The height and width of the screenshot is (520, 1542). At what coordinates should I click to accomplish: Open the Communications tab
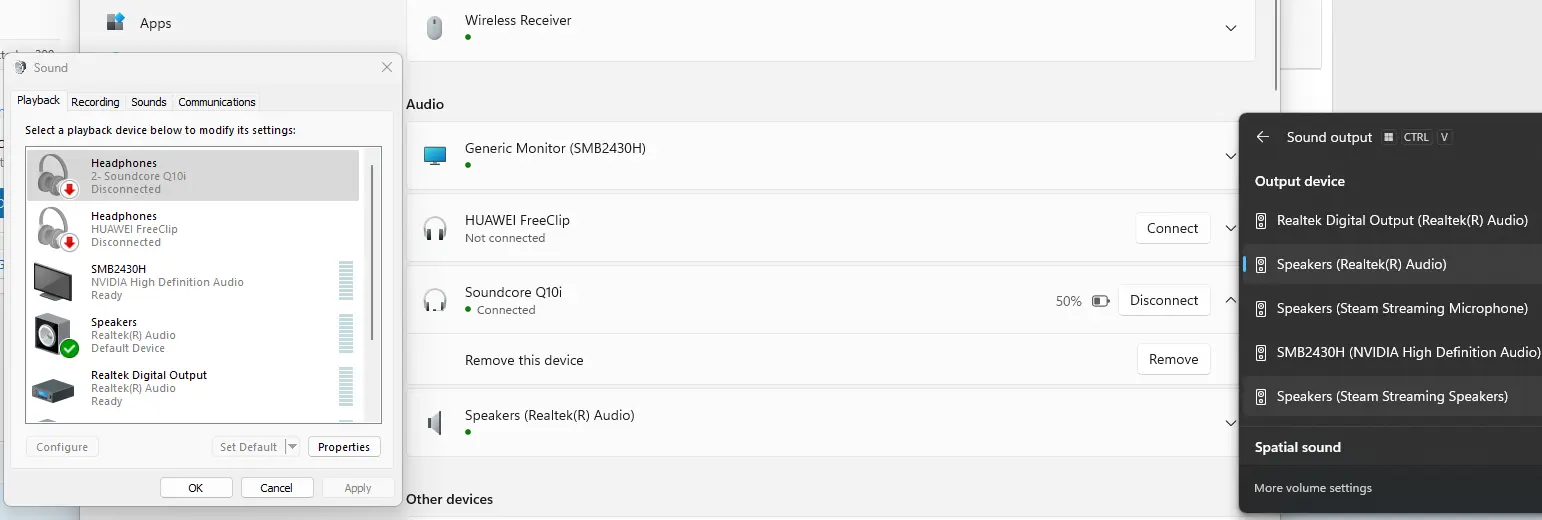pos(217,102)
